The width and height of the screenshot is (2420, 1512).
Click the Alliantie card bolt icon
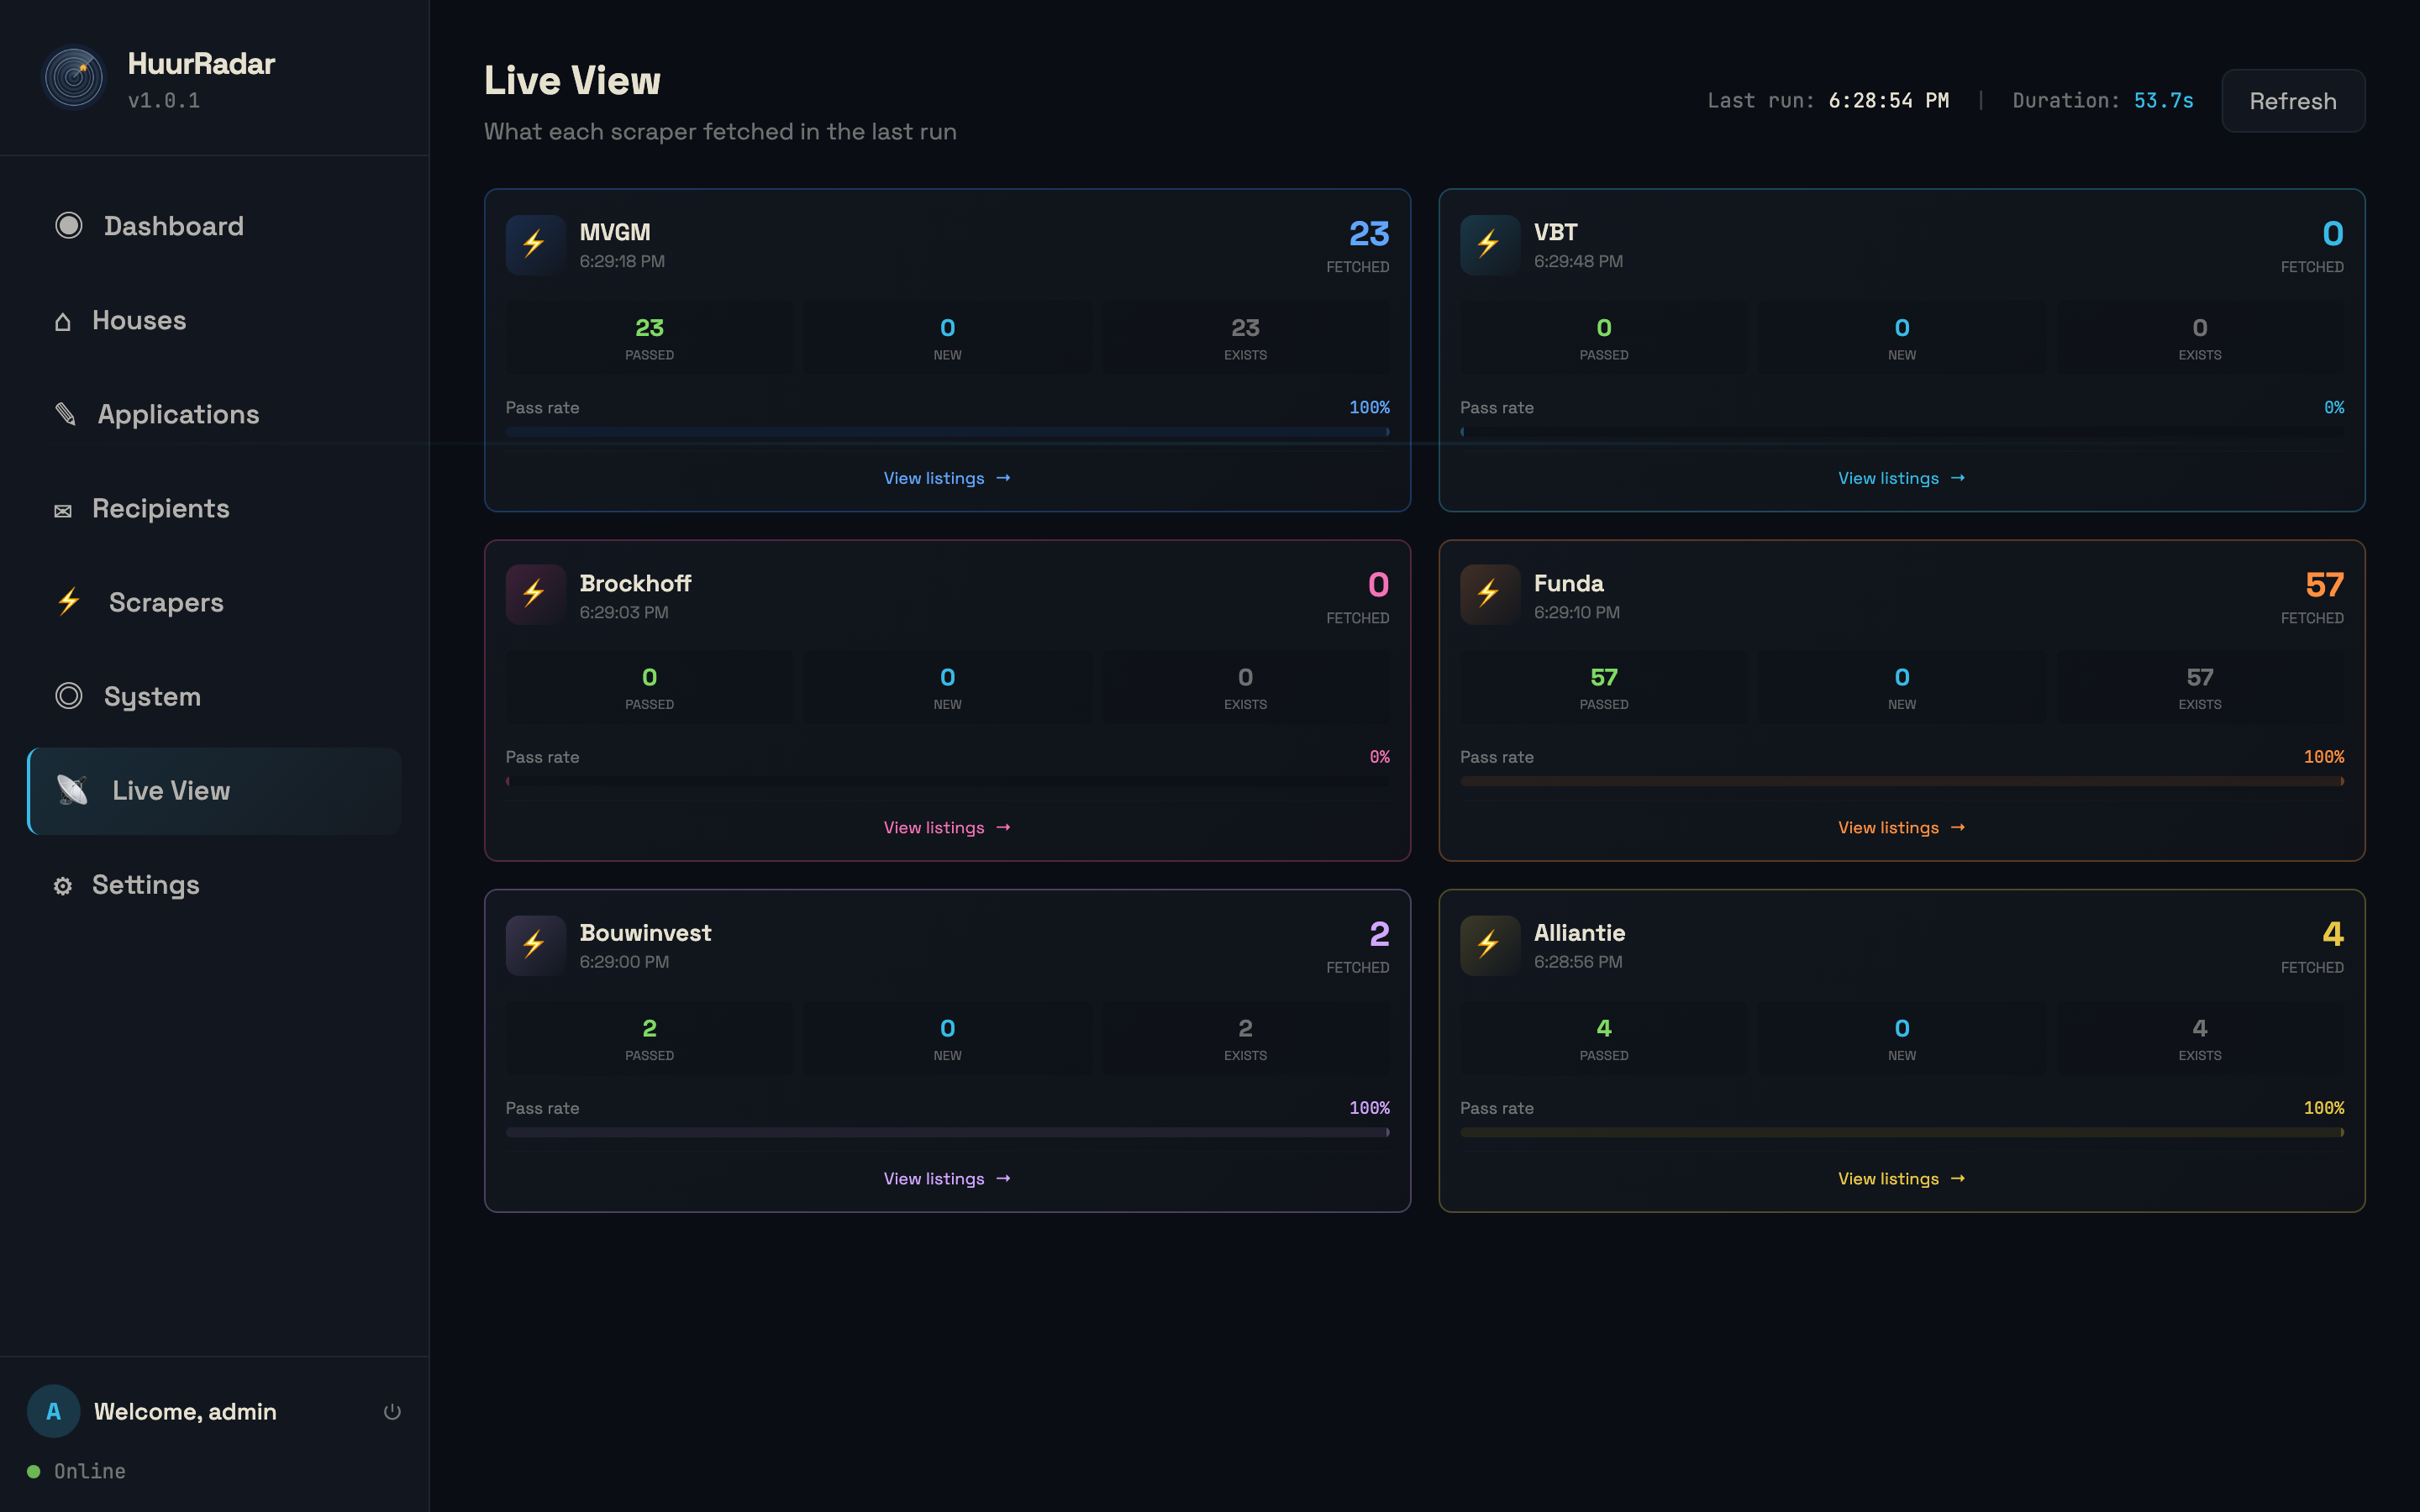[1489, 945]
